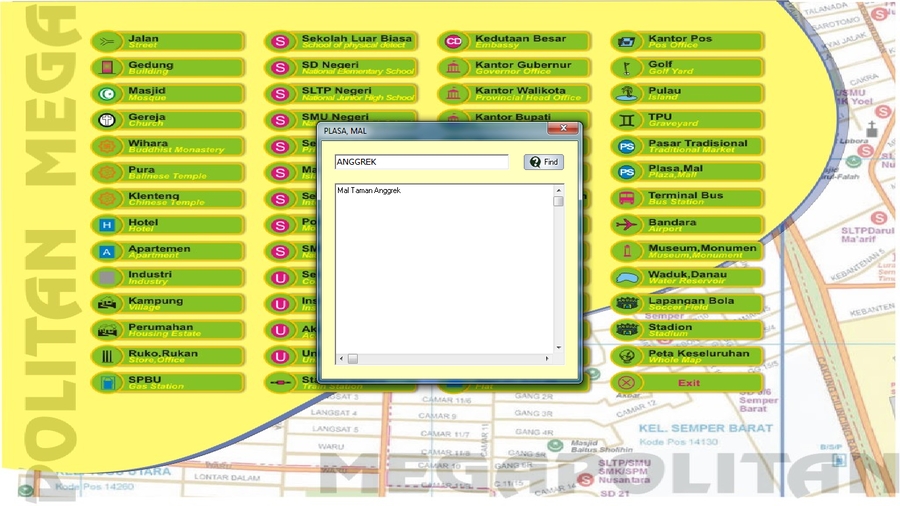
Task: Select the Kantor Pos icon
Action: pos(627,42)
